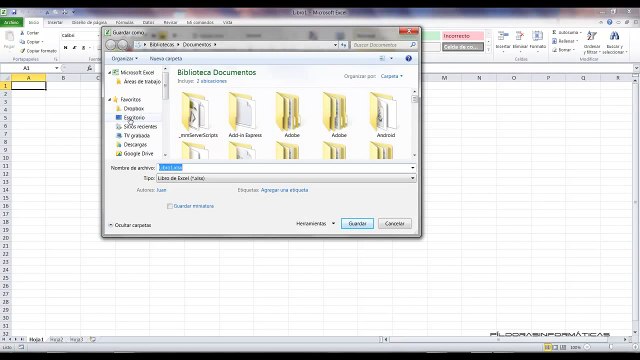Click the 'Copiar formato' paintbrush icon
This screenshot has width=640, height=360.
click(22, 51)
